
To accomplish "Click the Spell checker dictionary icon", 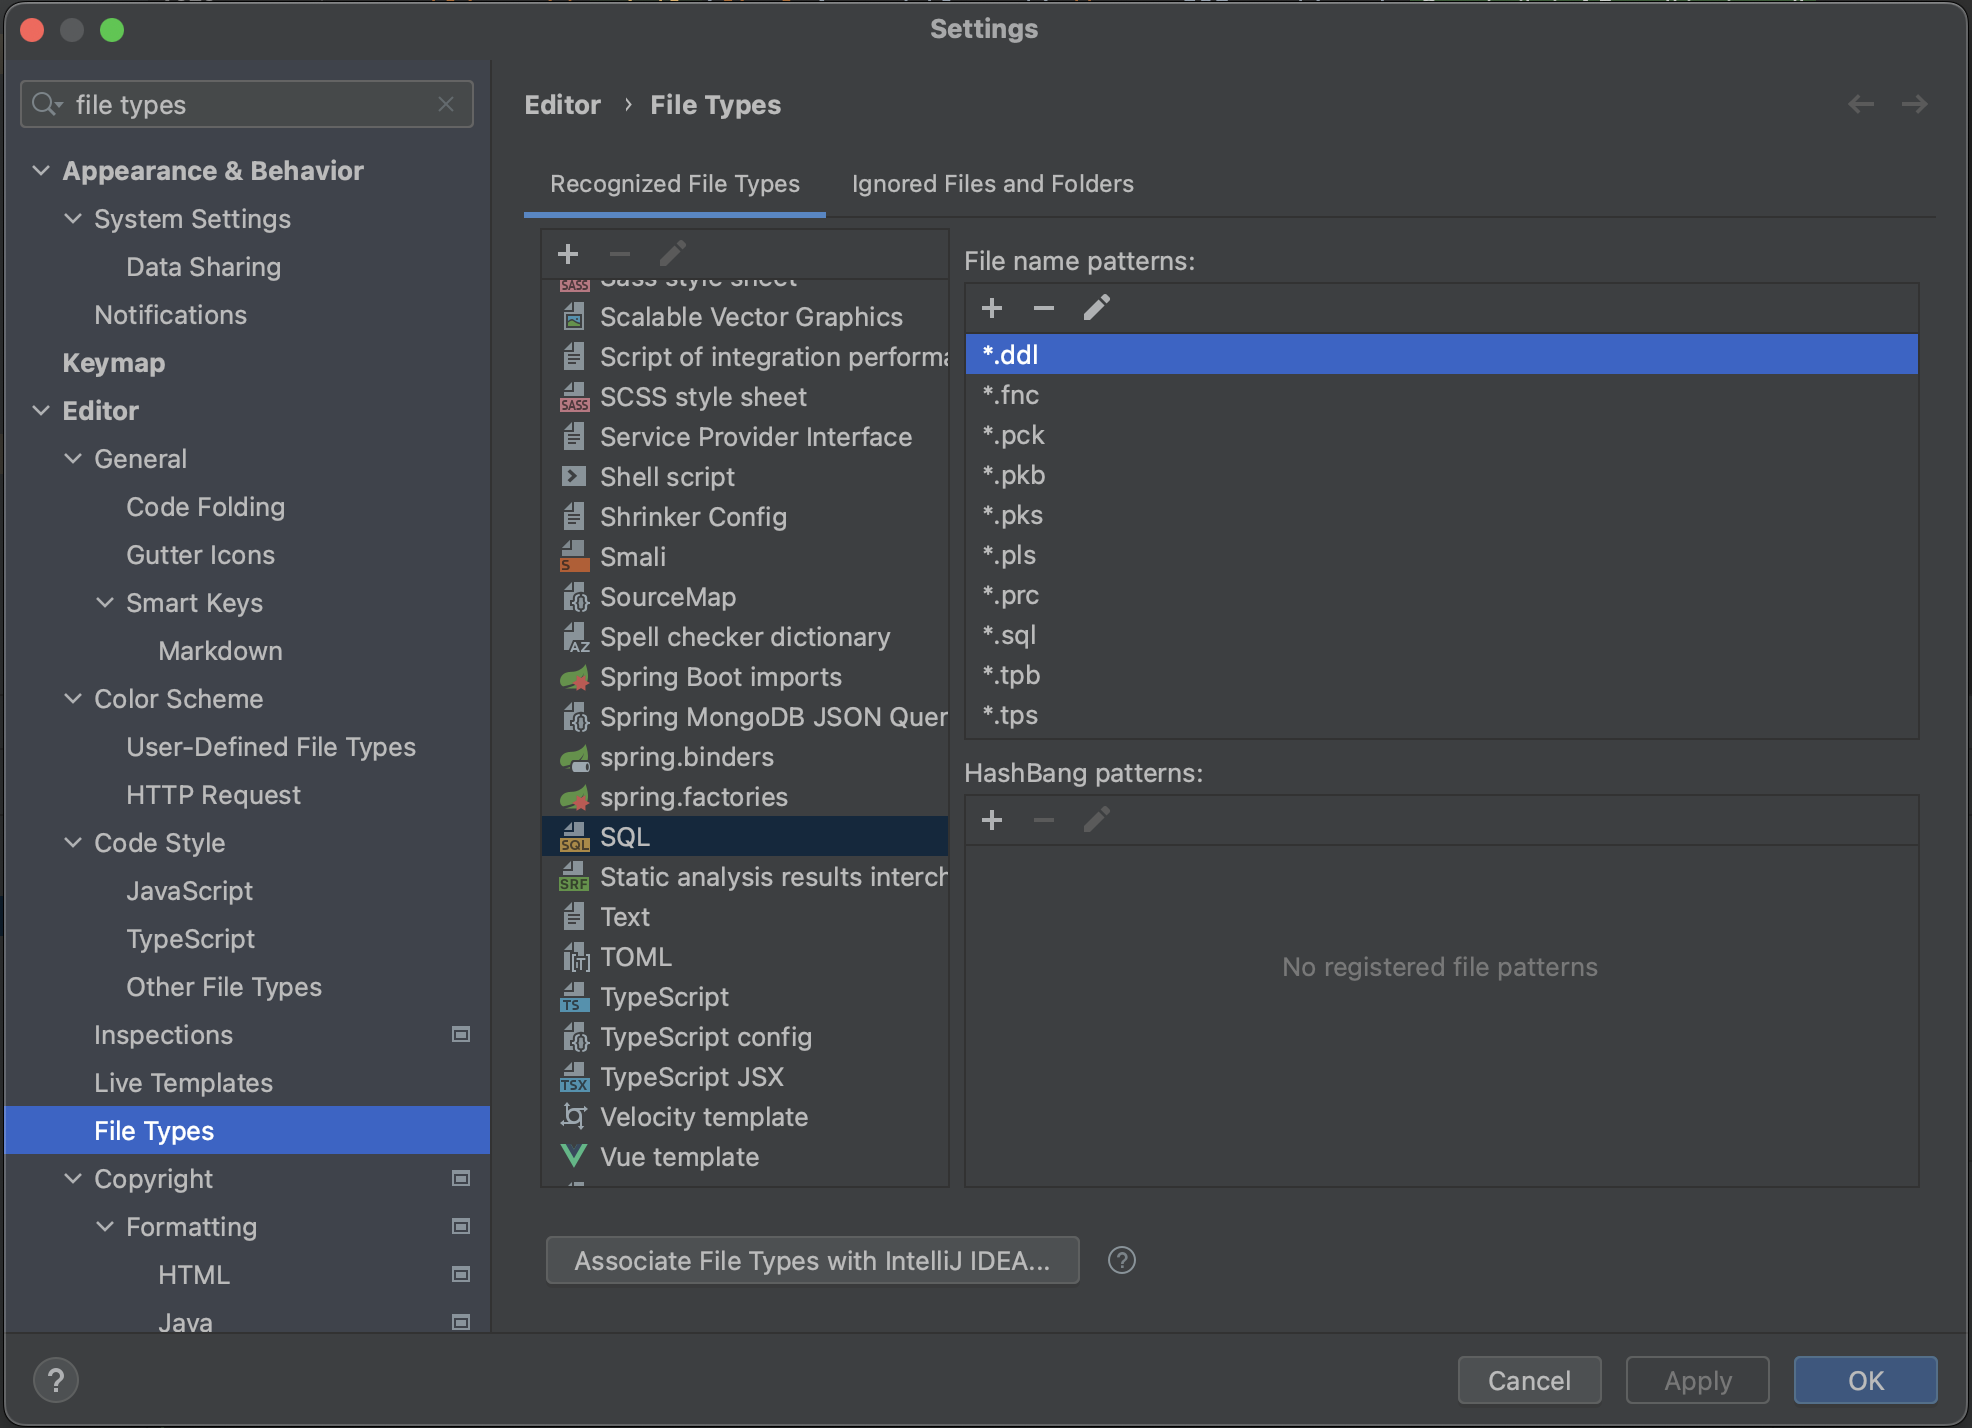I will coord(574,637).
